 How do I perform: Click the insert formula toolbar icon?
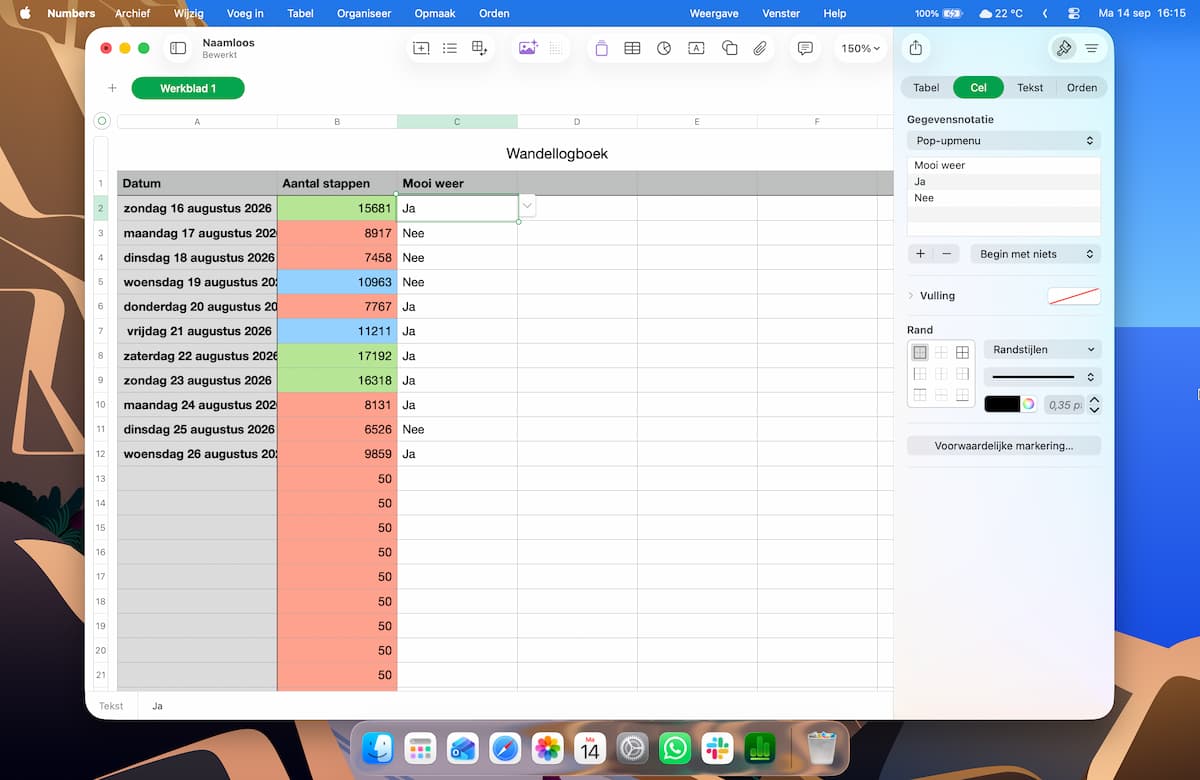(421, 48)
